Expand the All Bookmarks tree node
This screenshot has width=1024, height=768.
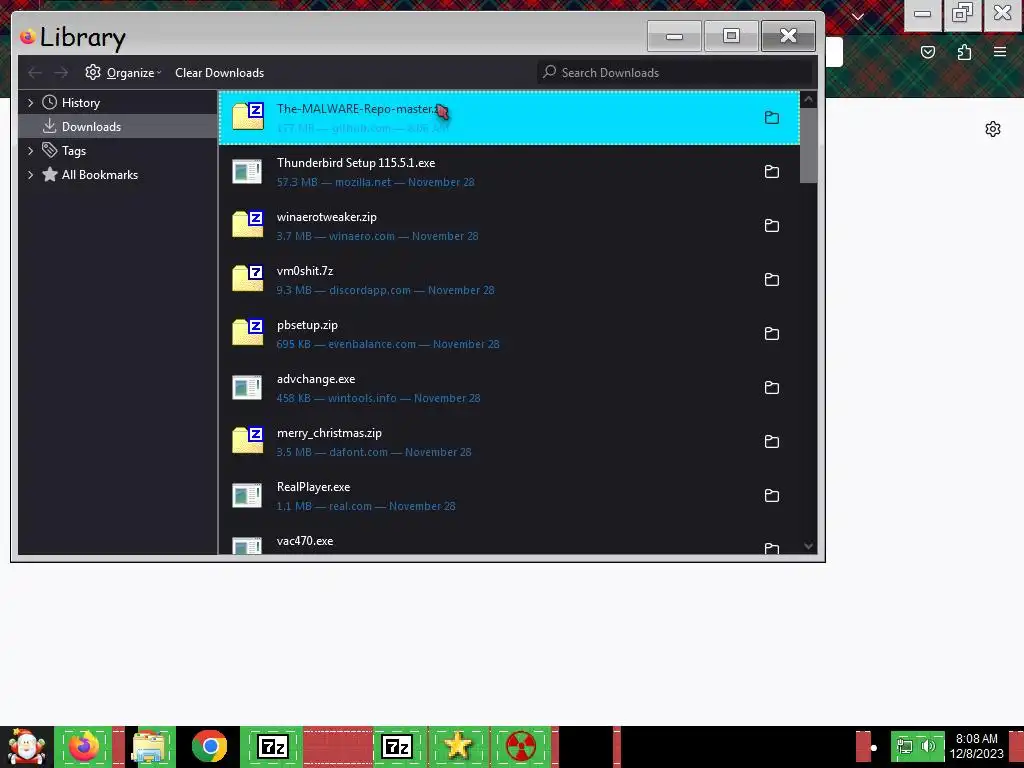[30, 174]
